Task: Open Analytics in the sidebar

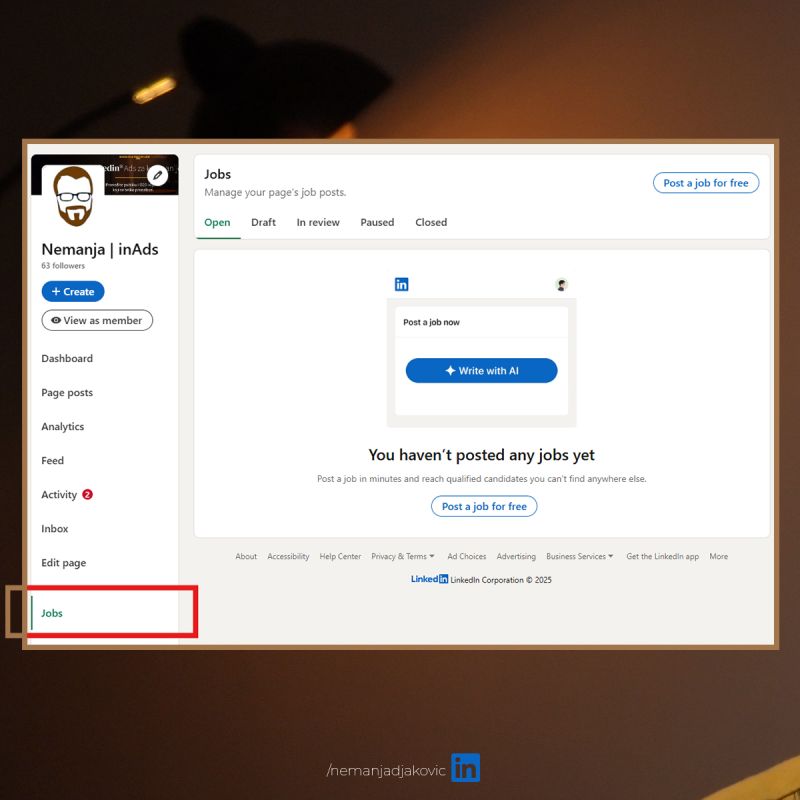Action: tap(63, 427)
